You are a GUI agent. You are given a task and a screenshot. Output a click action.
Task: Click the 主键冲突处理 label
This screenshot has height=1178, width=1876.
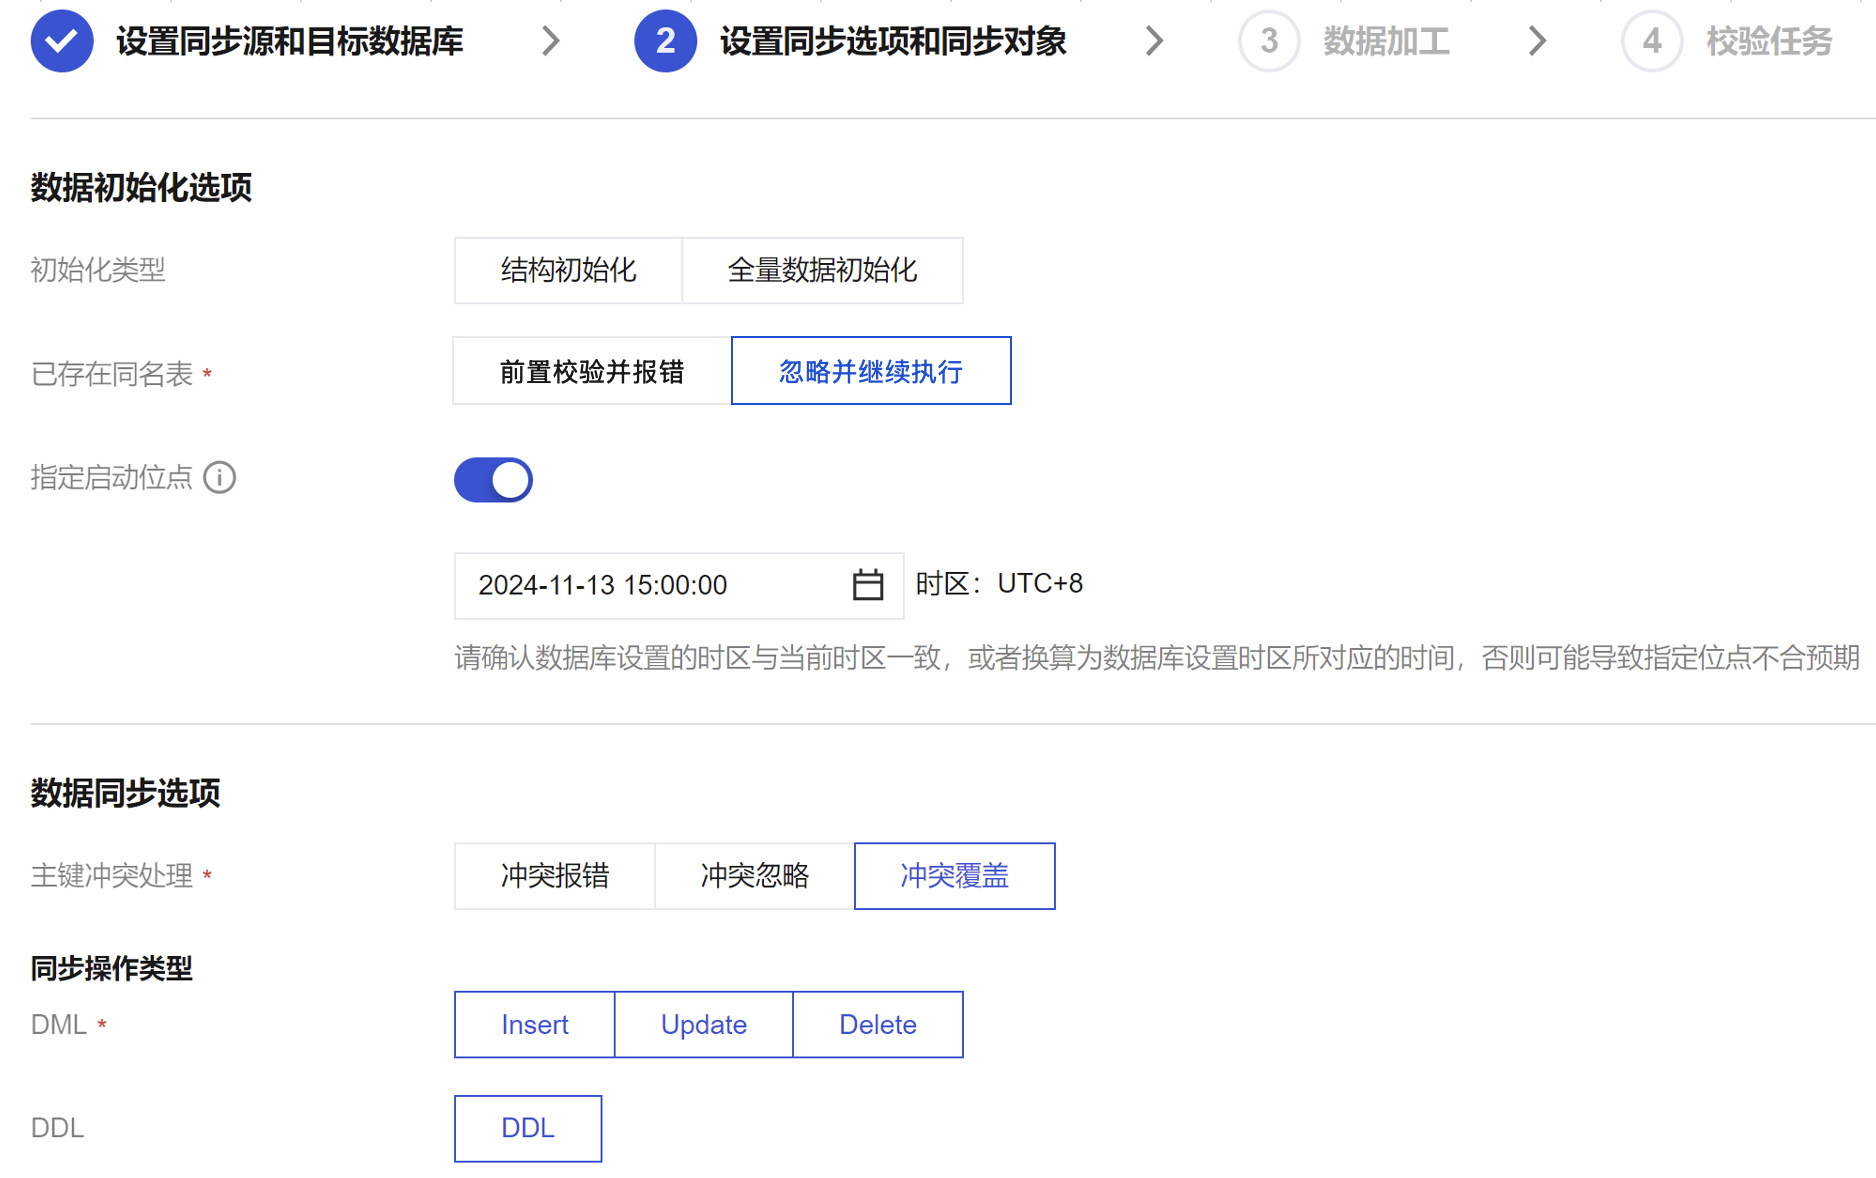112,876
